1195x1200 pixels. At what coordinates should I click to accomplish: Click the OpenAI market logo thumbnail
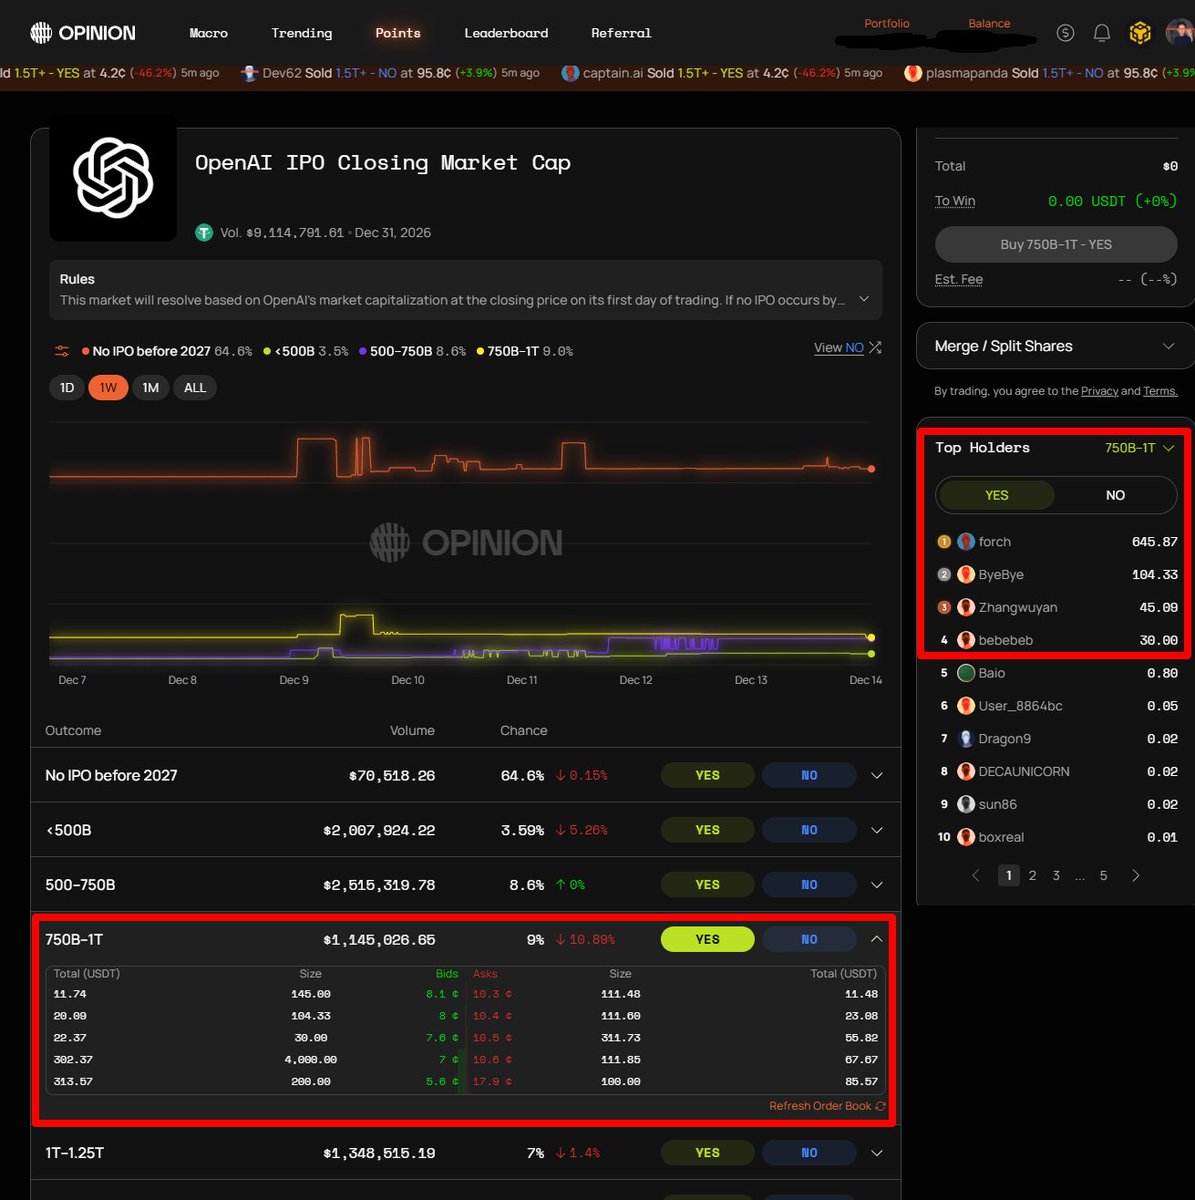click(x=113, y=178)
